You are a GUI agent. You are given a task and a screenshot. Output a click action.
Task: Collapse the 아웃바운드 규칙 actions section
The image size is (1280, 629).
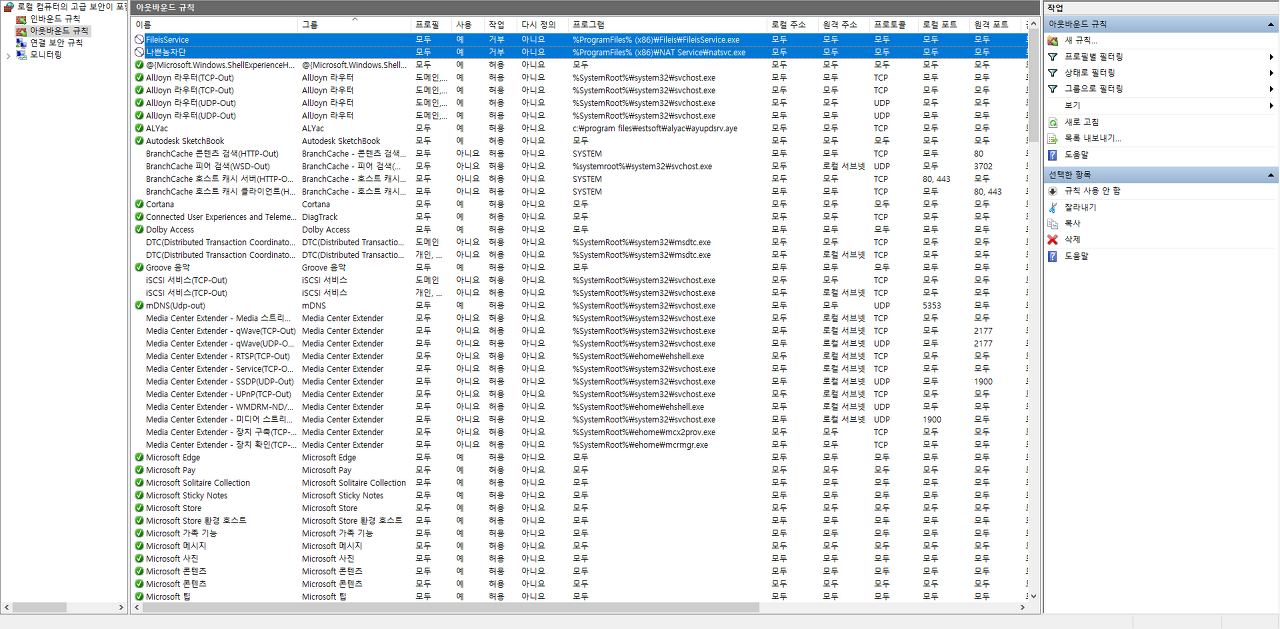tap(1271, 23)
